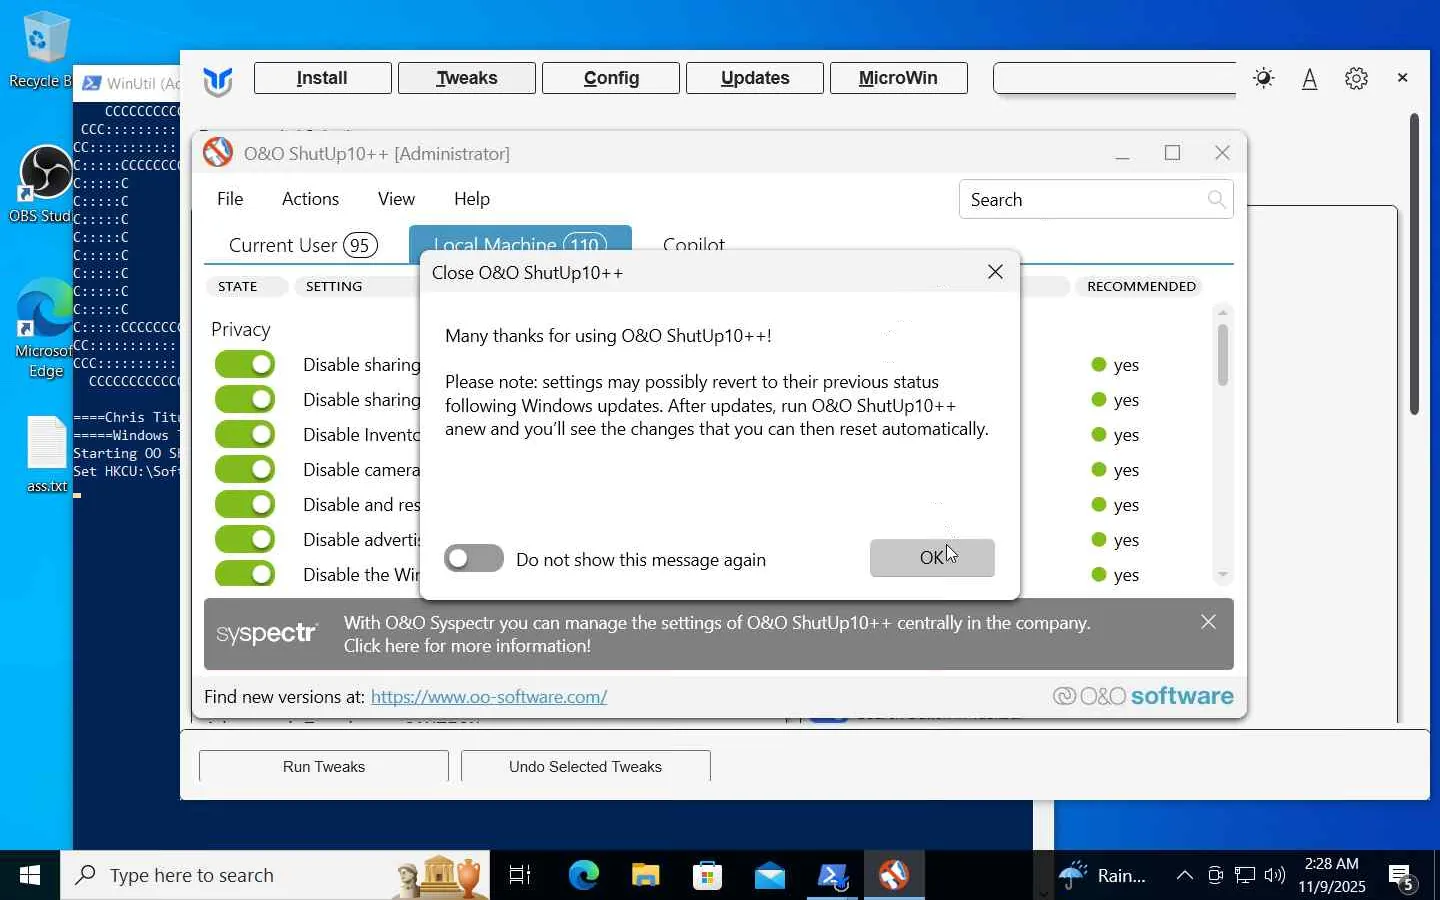This screenshot has height=900, width=1440.
Task: Click the magnifier icon in ShutUp10++ search
Action: coord(1216,200)
